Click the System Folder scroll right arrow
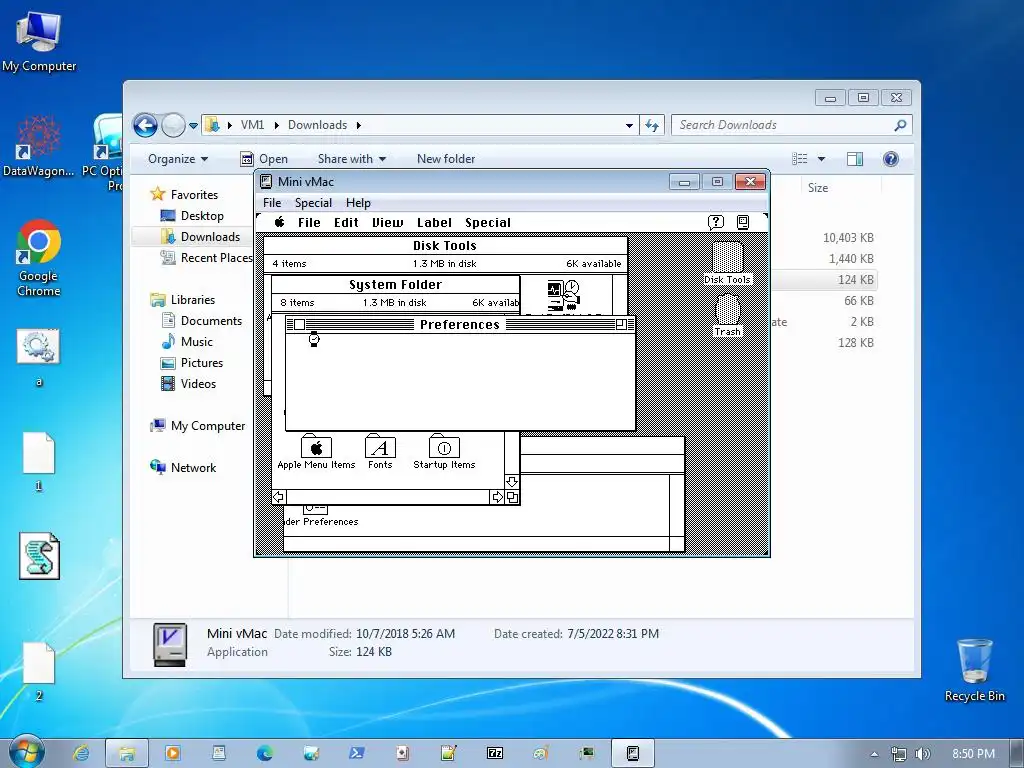 (498, 498)
